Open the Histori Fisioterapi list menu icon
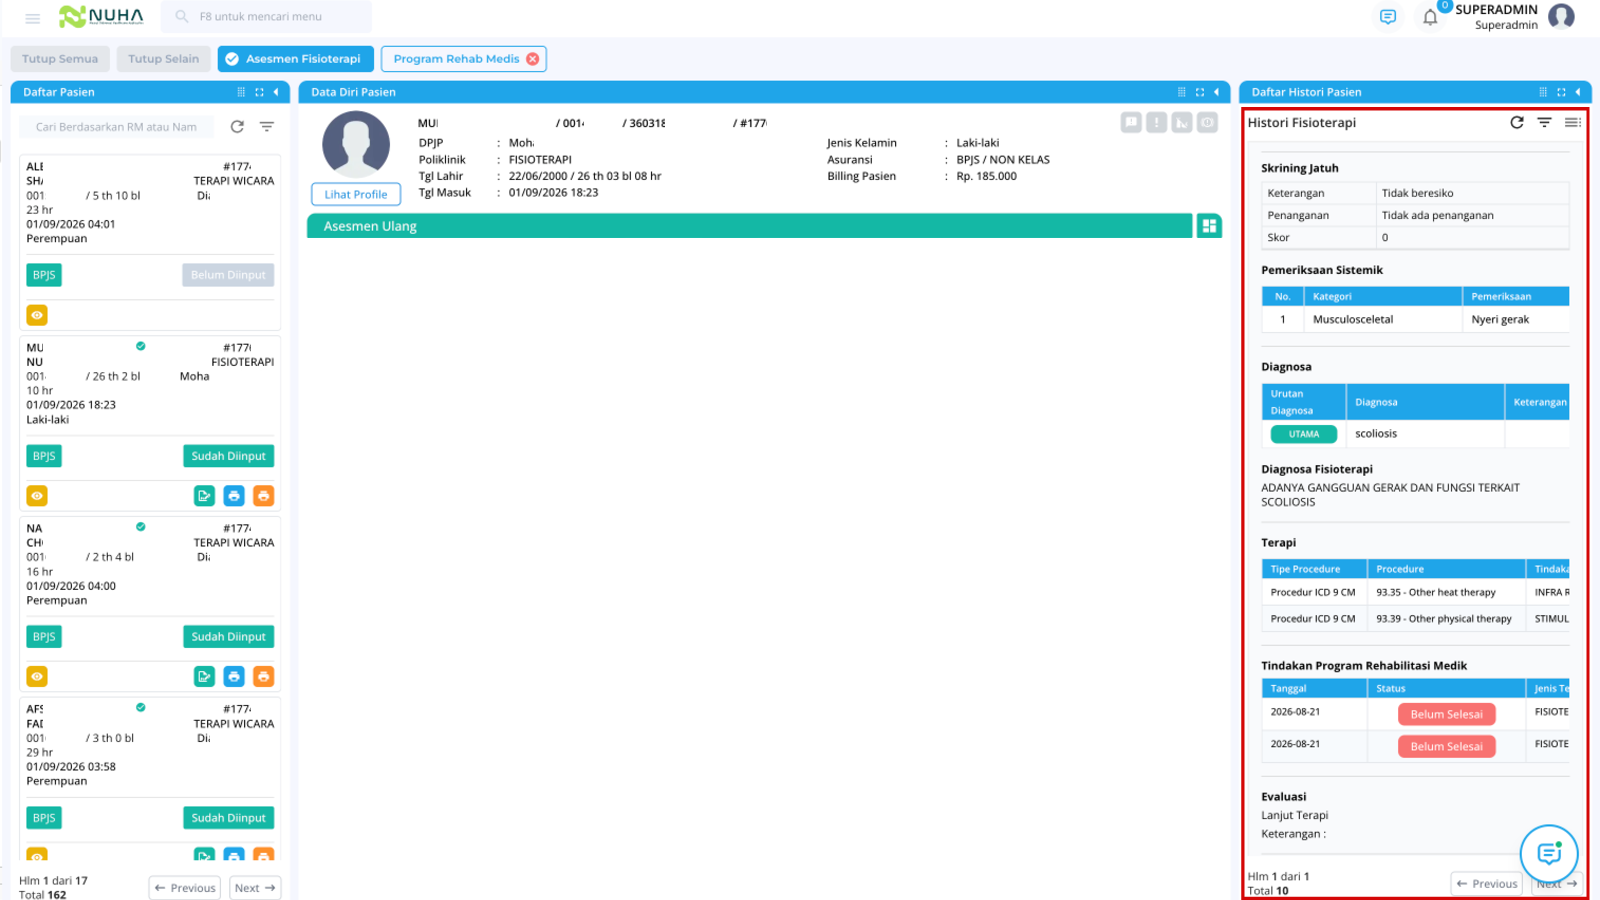 click(x=1573, y=122)
